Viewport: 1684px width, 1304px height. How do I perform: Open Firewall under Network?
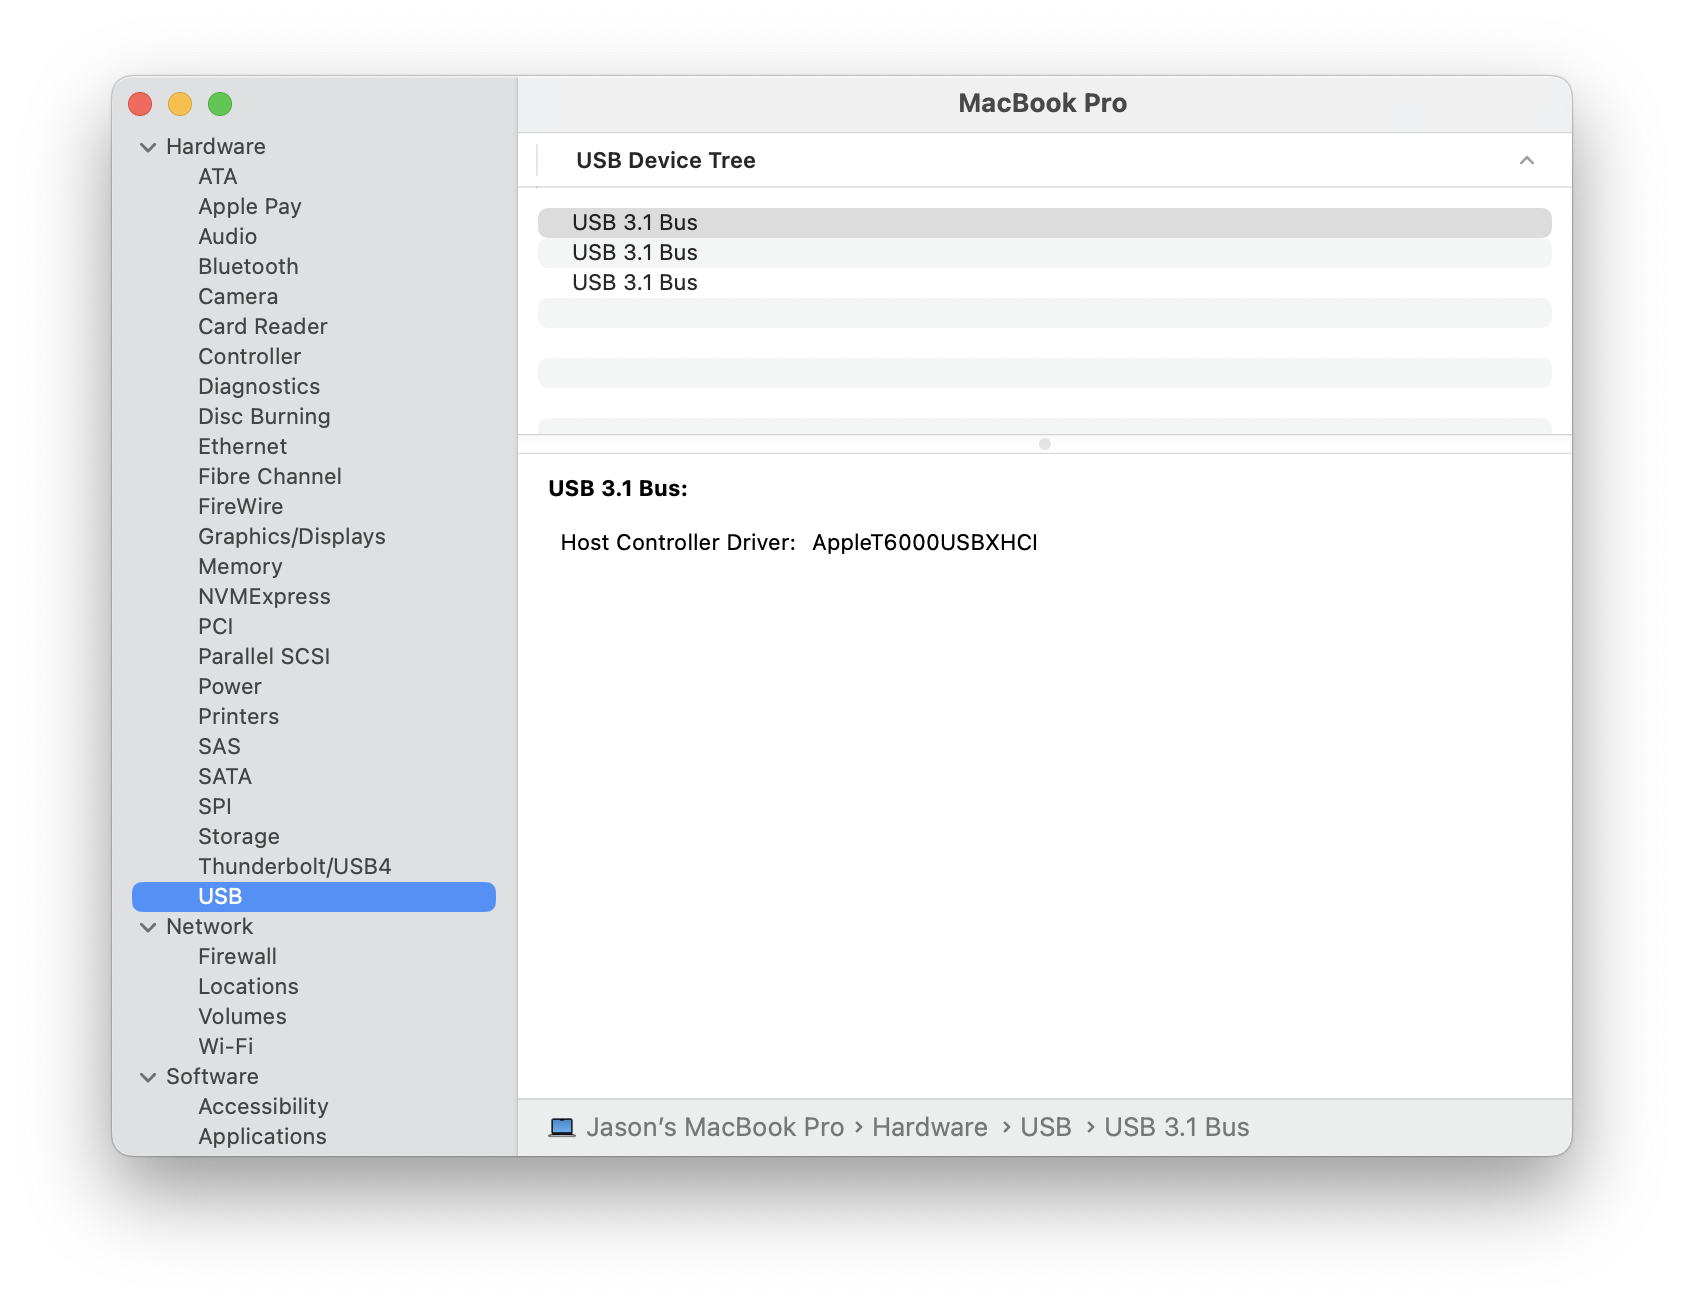(237, 957)
